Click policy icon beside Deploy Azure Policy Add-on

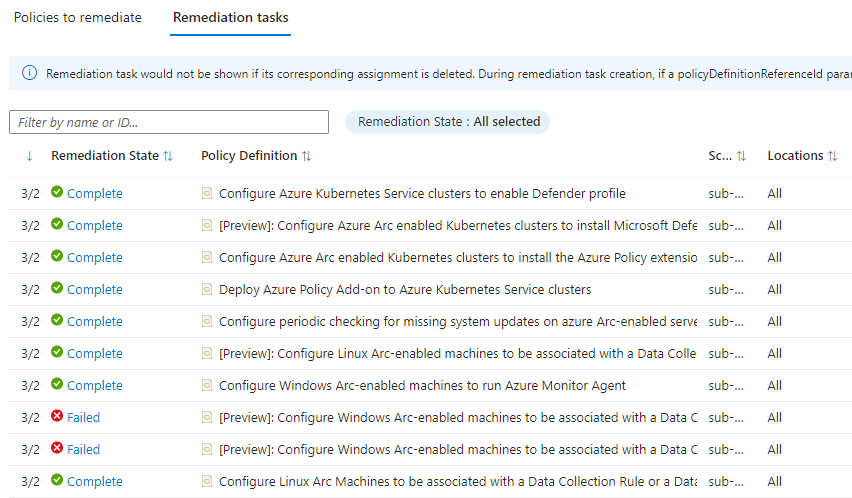[x=207, y=289]
